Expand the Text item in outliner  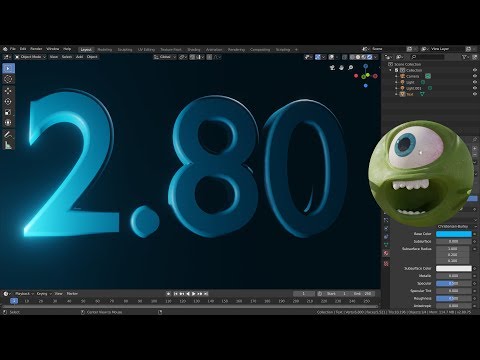coord(396,94)
